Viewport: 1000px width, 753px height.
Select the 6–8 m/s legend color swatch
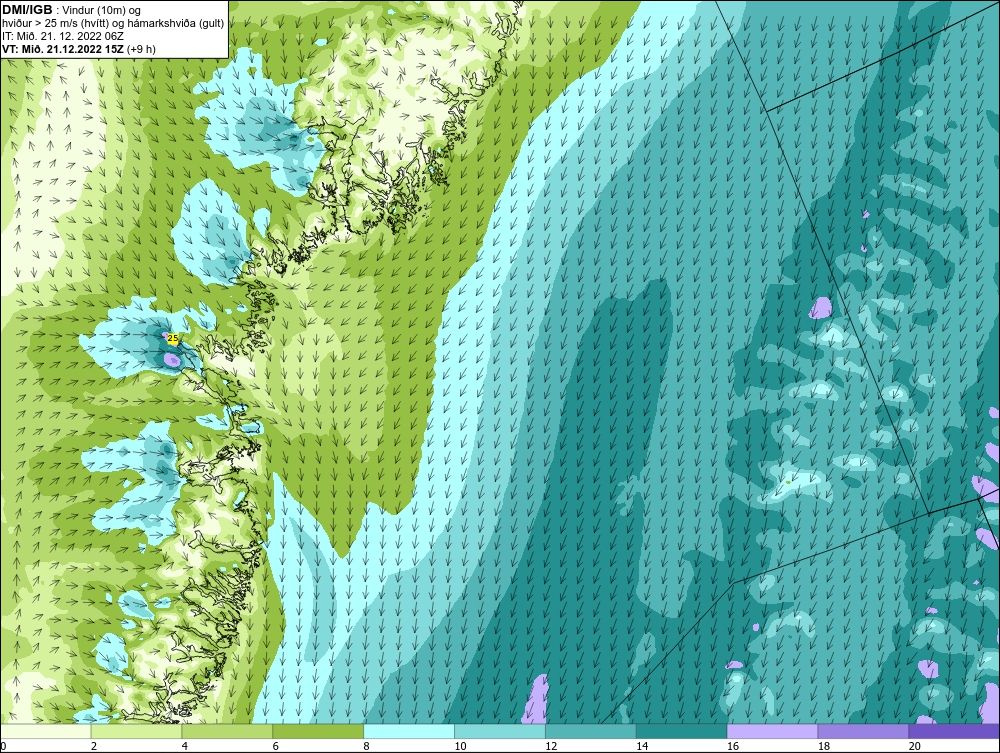click(x=318, y=731)
